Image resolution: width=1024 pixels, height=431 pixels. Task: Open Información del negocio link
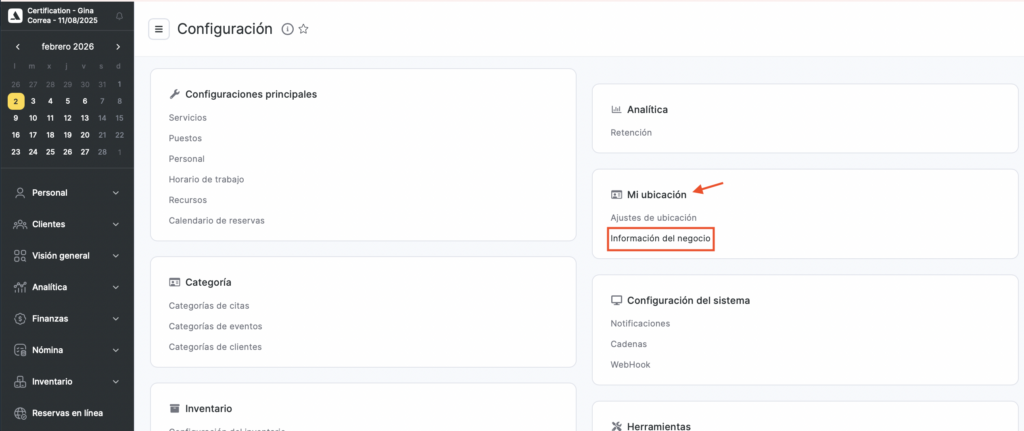660,239
